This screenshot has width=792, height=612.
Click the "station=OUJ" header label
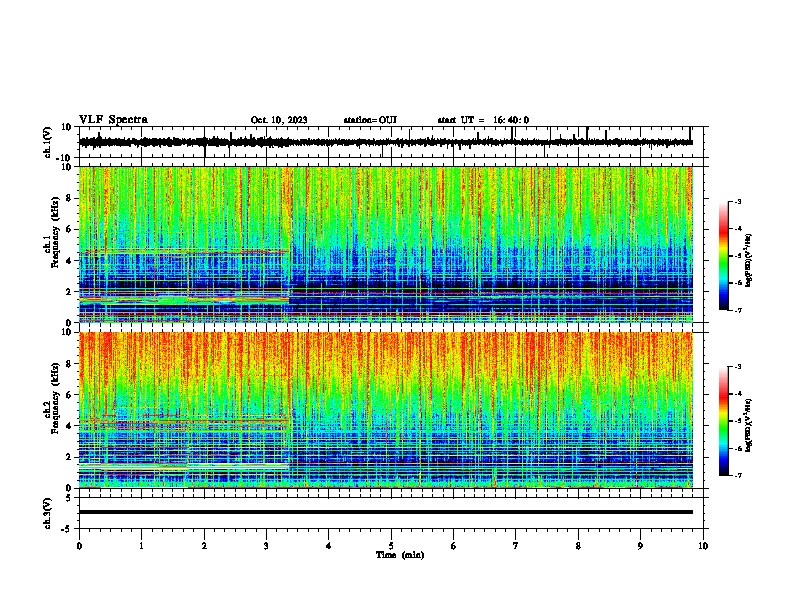[x=370, y=120]
